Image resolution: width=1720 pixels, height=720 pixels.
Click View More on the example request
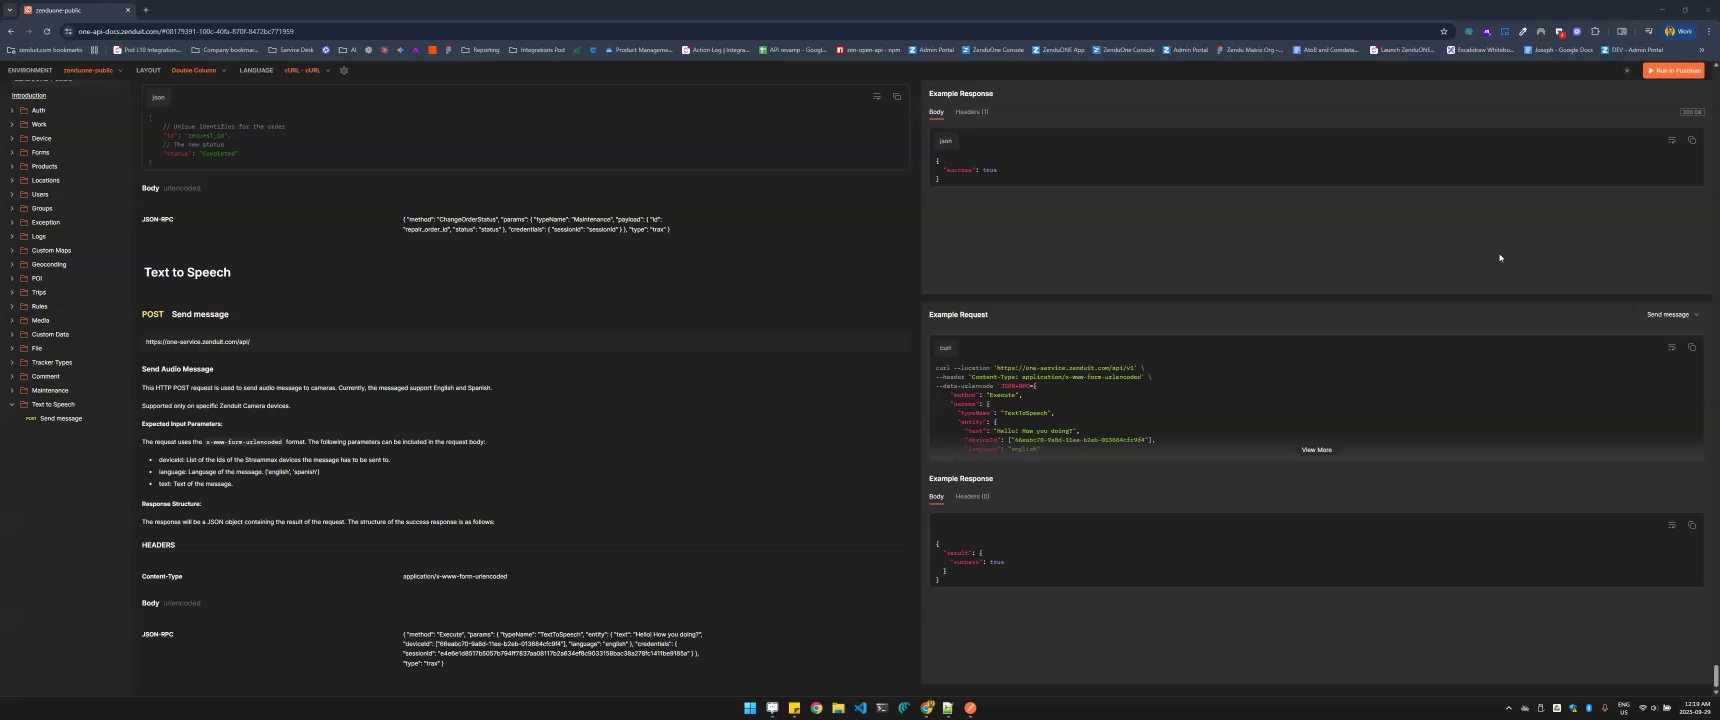[1316, 450]
